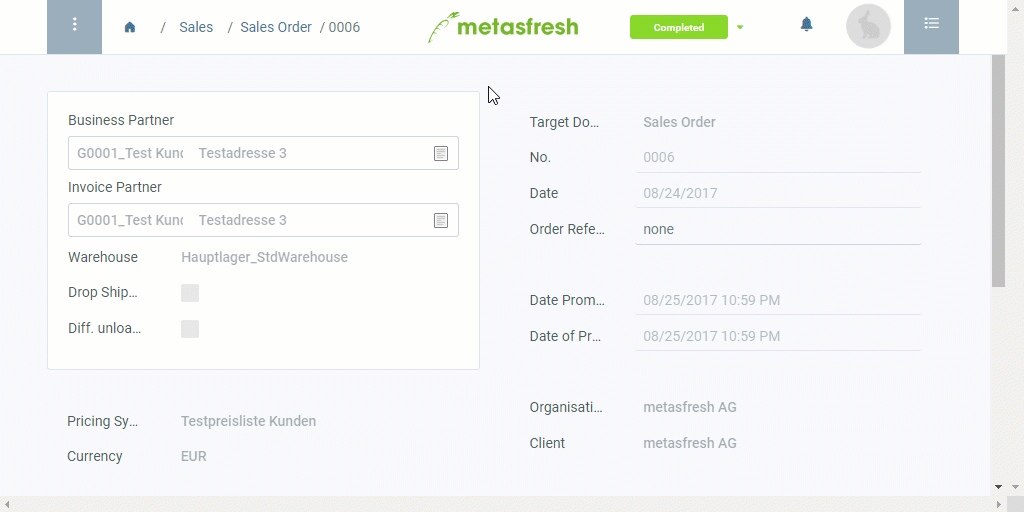
Task: Open the Pricing System Testpreisliste Kunden dropdown
Action: pos(248,421)
